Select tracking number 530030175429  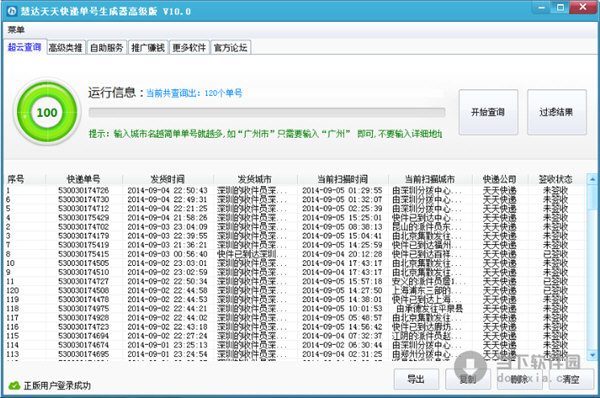[83, 218]
